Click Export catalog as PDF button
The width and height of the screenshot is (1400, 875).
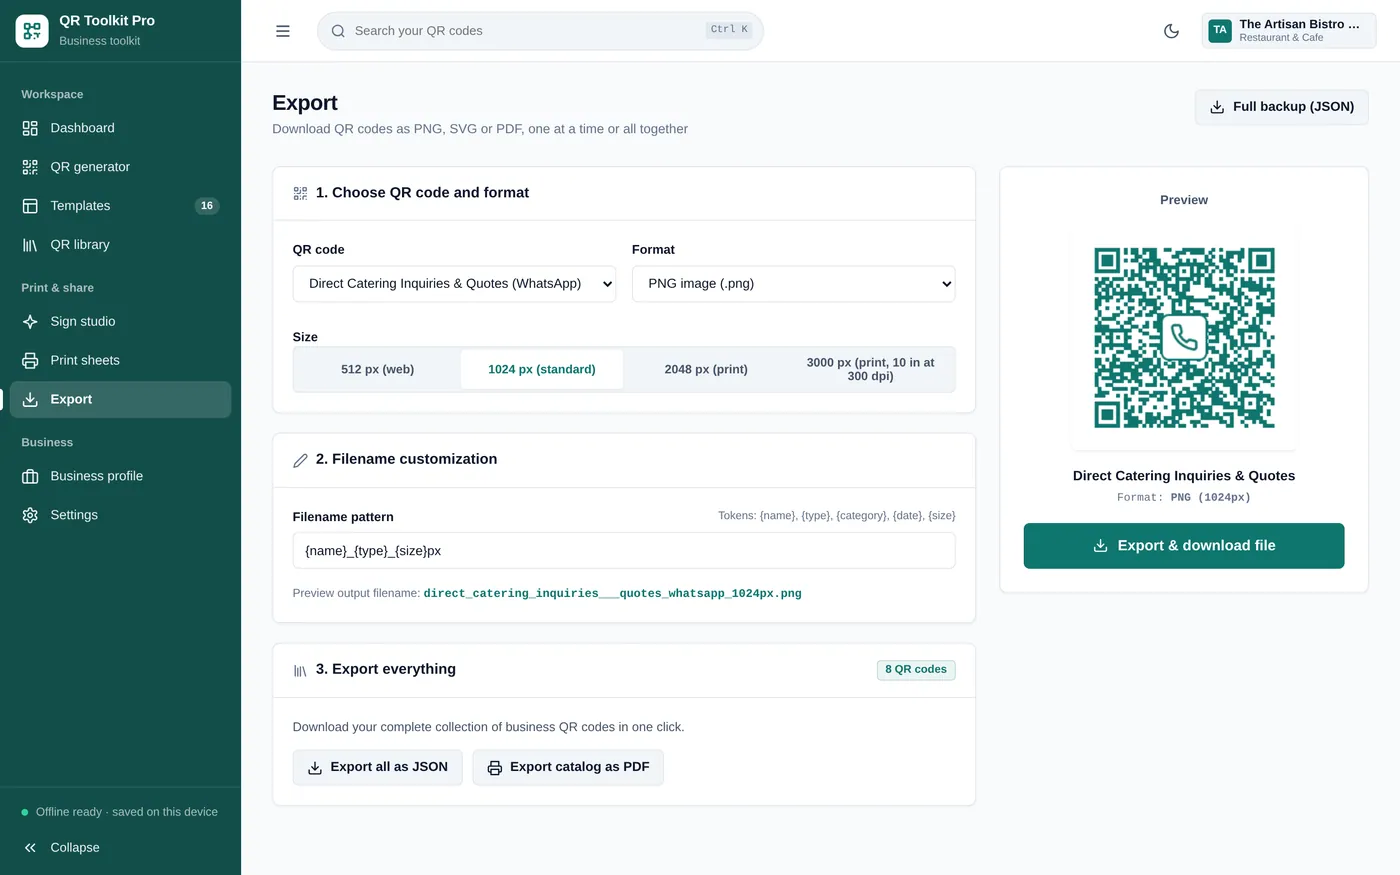click(x=568, y=768)
